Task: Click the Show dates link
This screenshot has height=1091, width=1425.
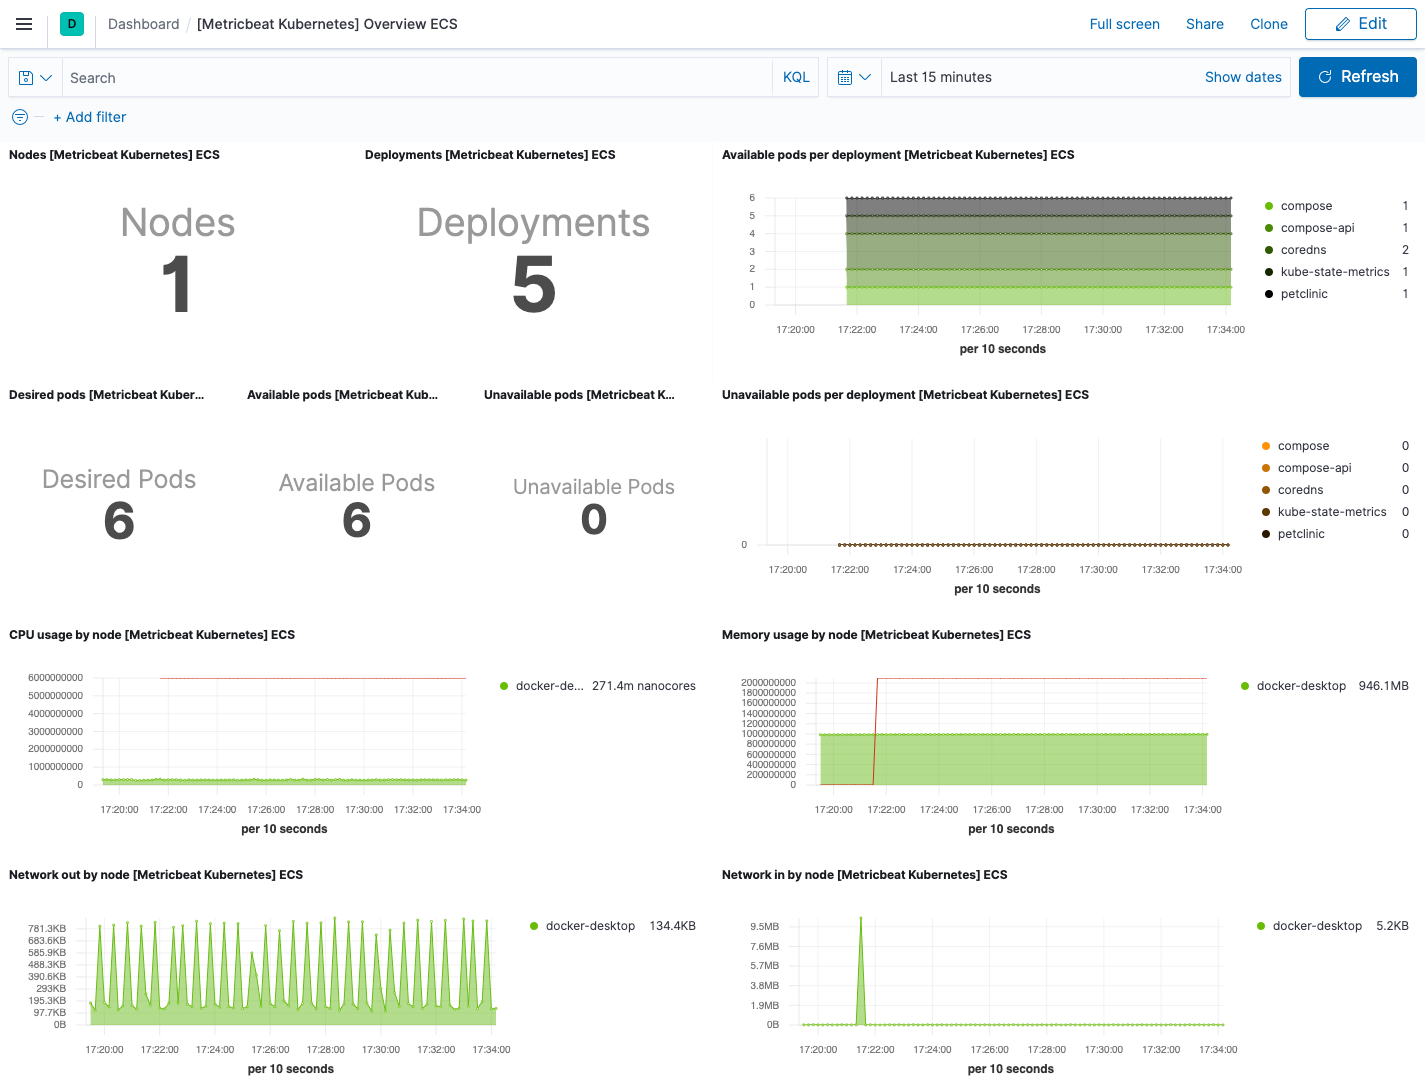Action: [1243, 76]
